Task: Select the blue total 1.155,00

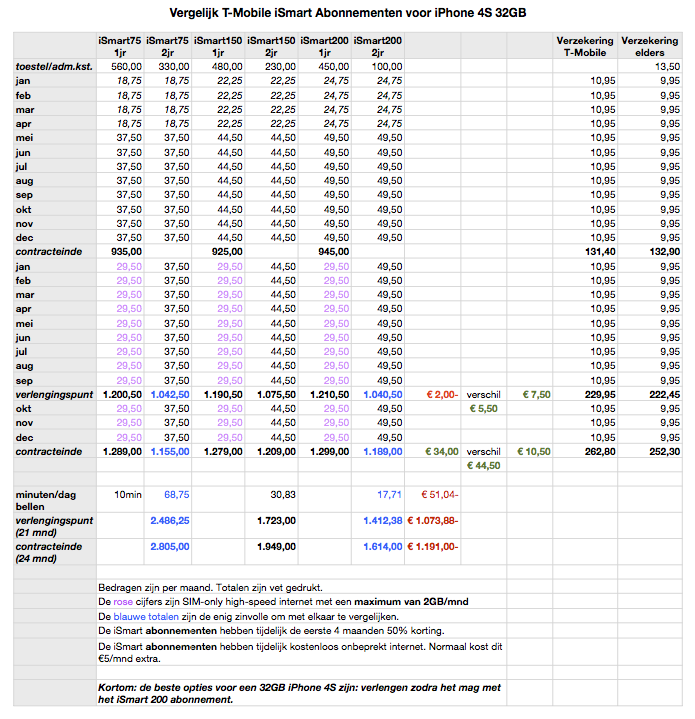Action: coord(170,452)
